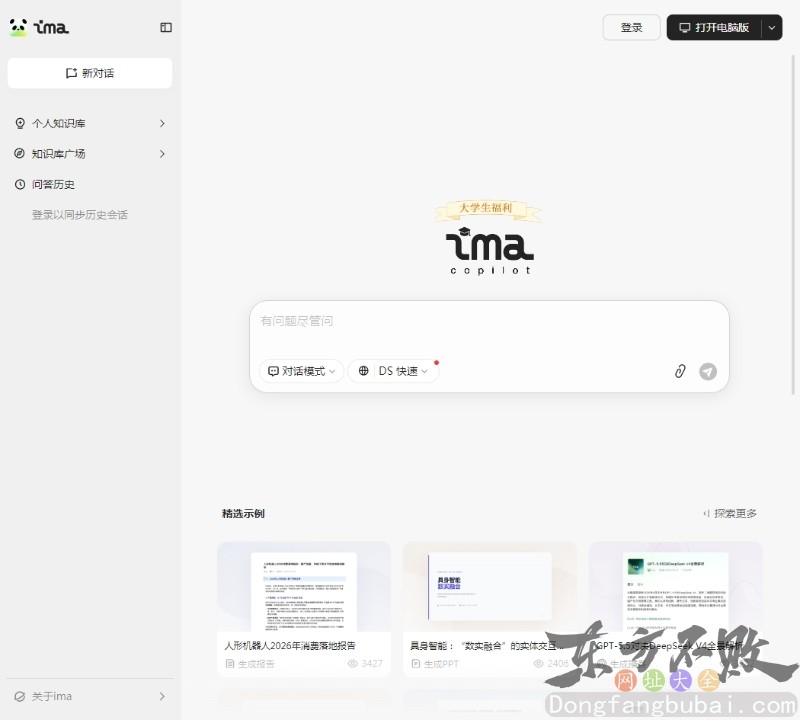This screenshot has width=800, height=720.
Task: Click the view count eye icon showing 2406
Action: pos(538,663)
